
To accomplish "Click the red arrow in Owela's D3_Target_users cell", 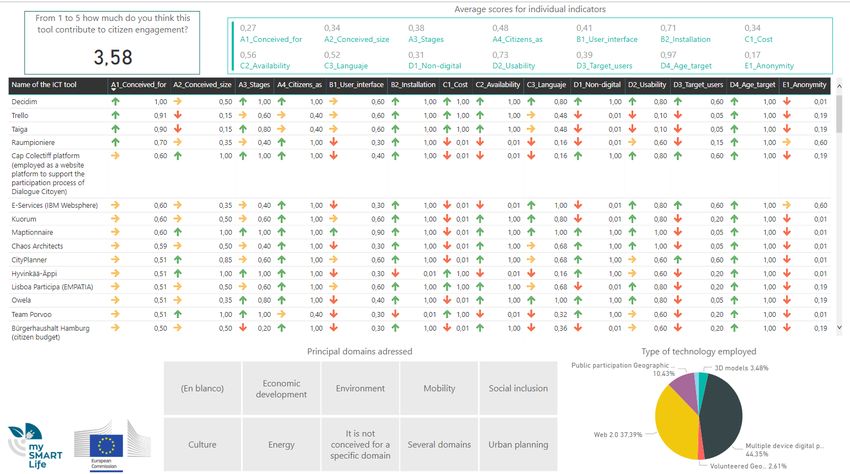I will [x=678, y=300].
